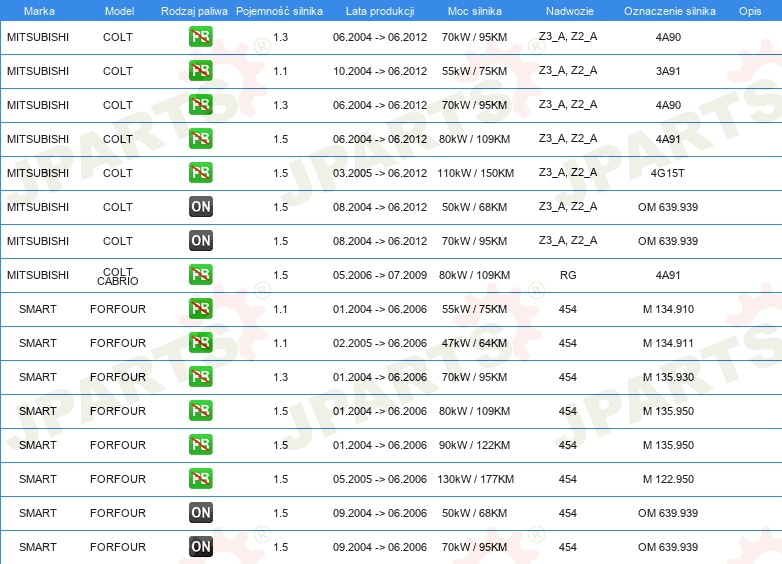The width and height of the screenshot is (782, 564).
Task: Click M 135.950 in the 90kW / 122KM row
Action: pyautogui.click(x=668, y=445)
